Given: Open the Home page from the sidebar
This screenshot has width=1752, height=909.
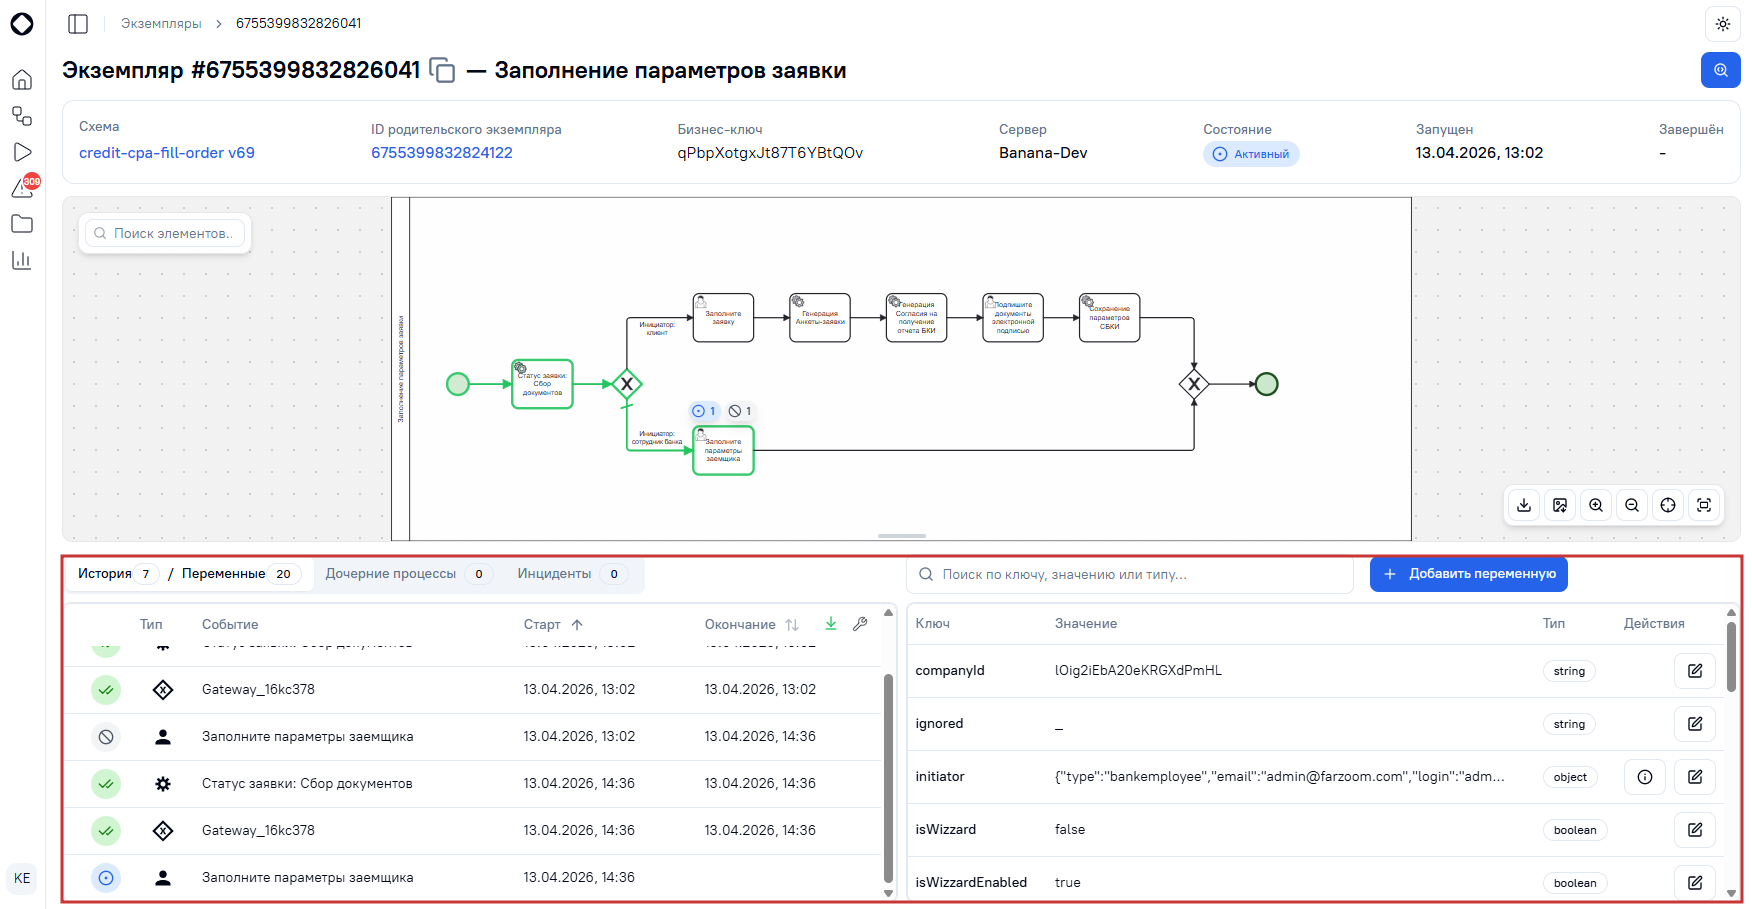Looking at the screenshot, I should (22, 80).
